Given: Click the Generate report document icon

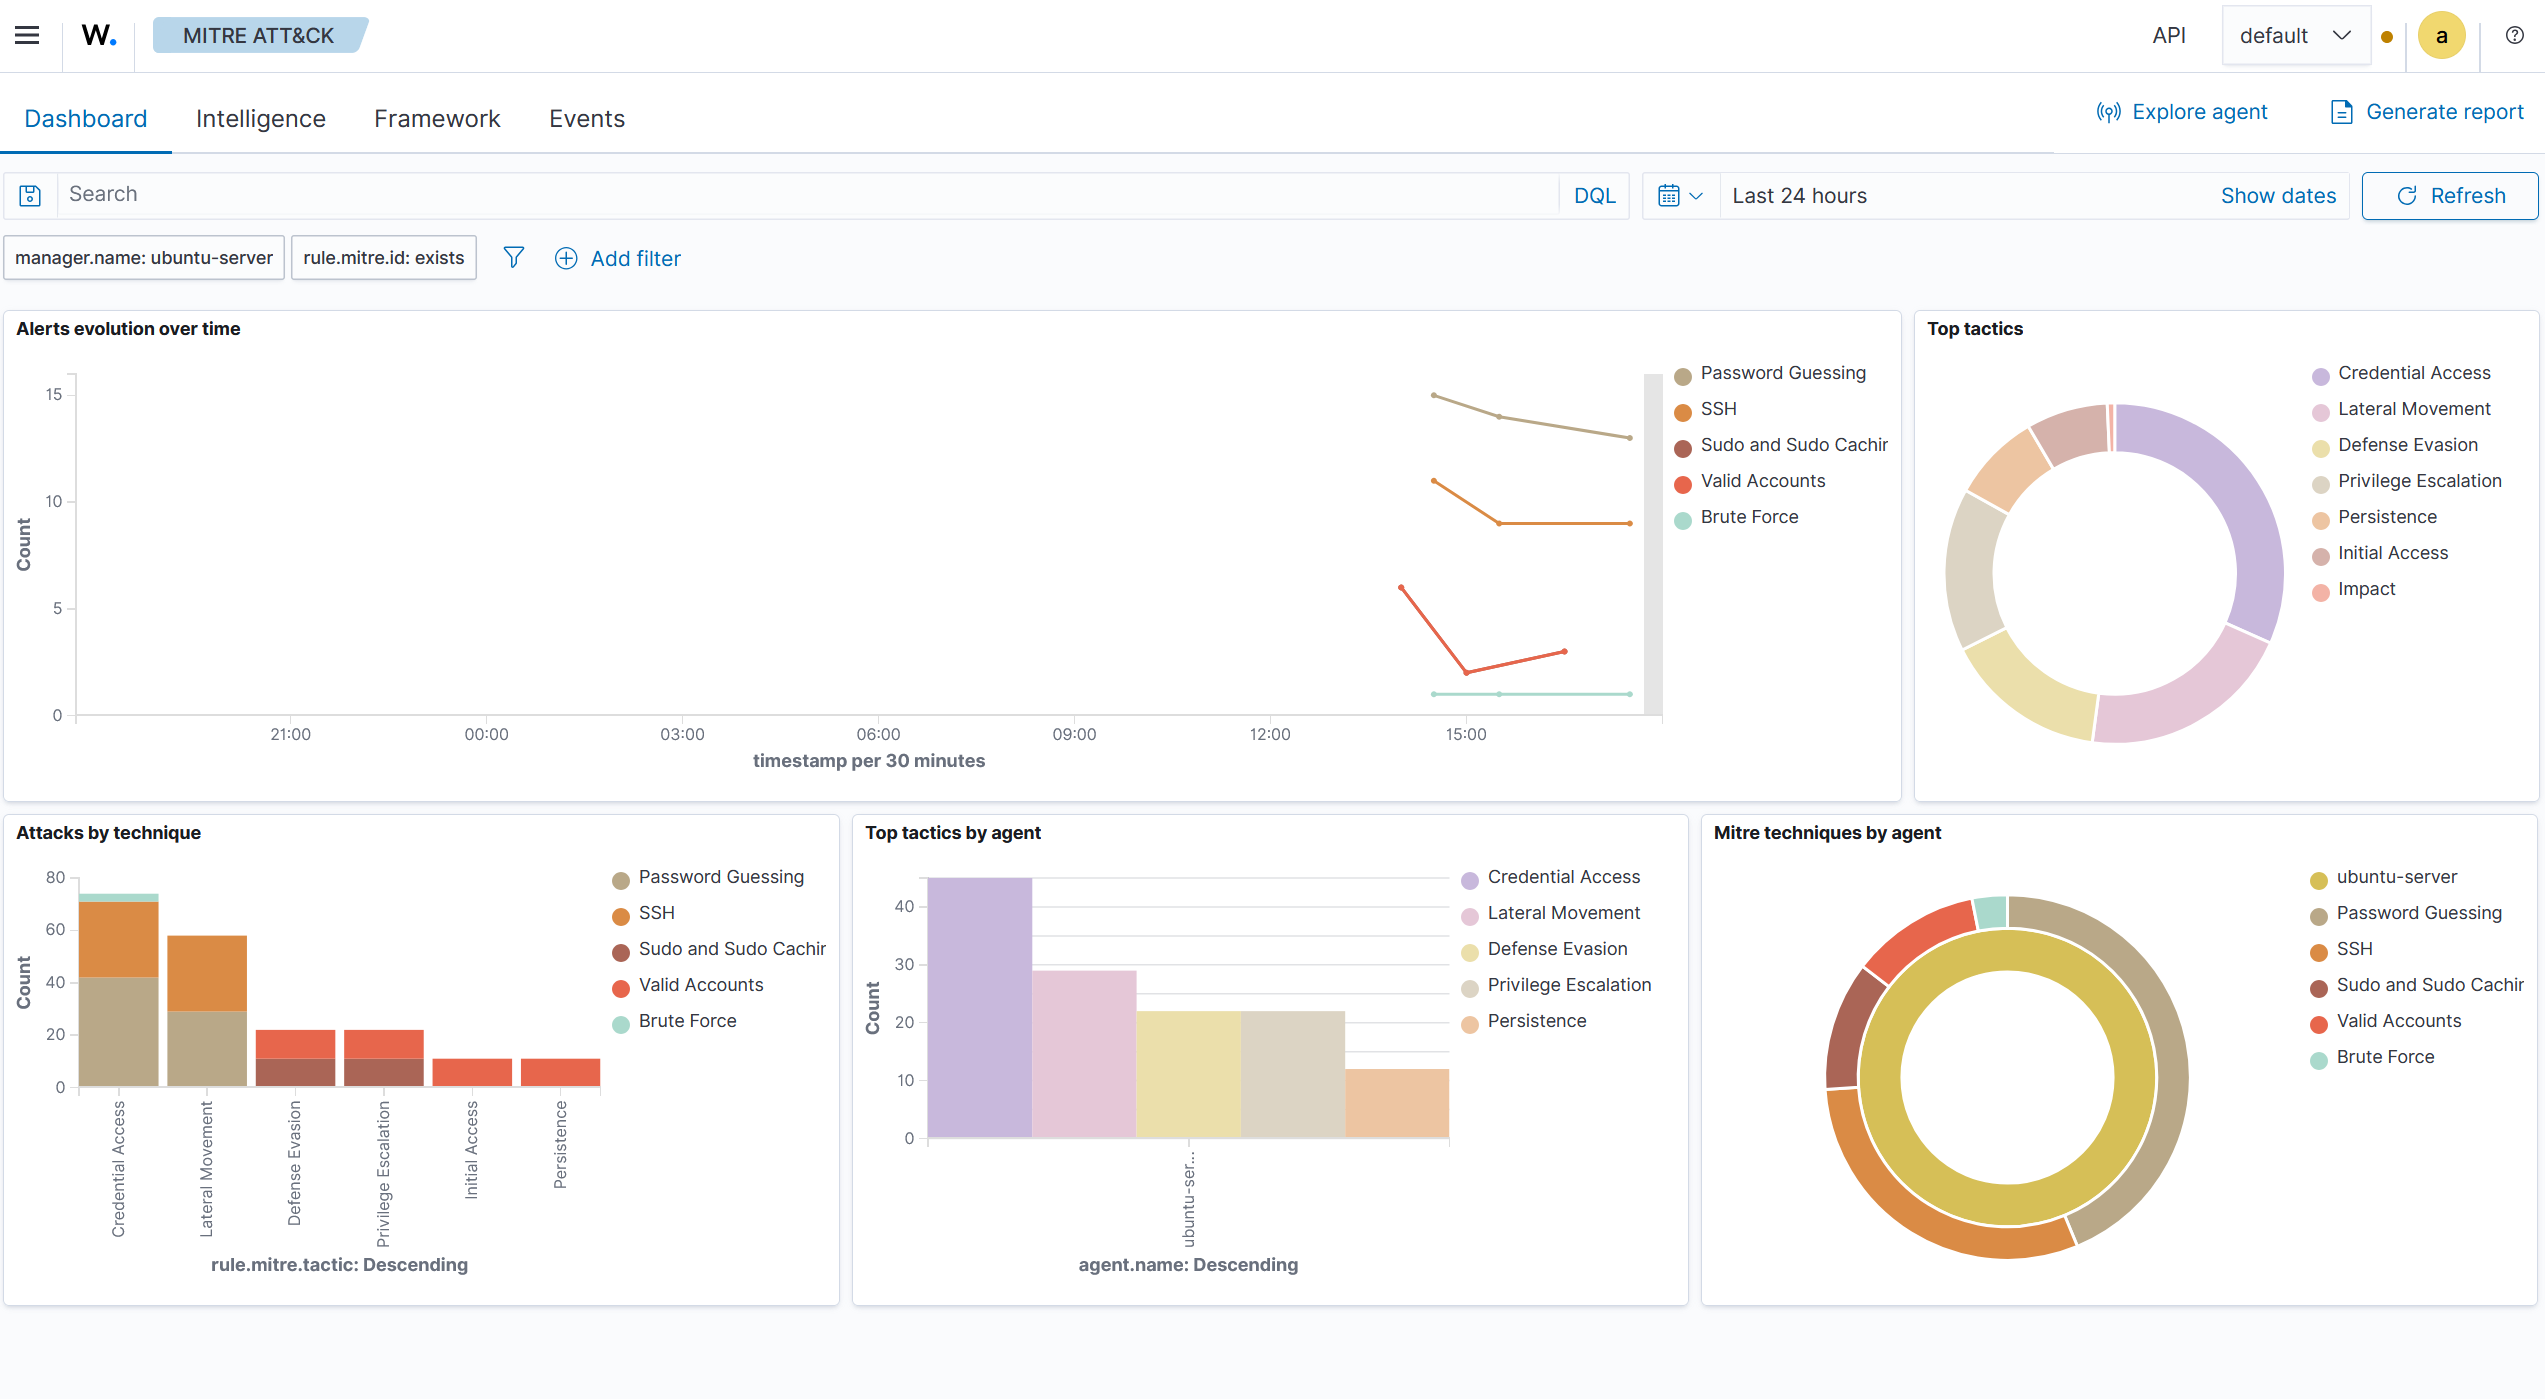Looking at the screenshot, I should click(x=2341, y=112).
